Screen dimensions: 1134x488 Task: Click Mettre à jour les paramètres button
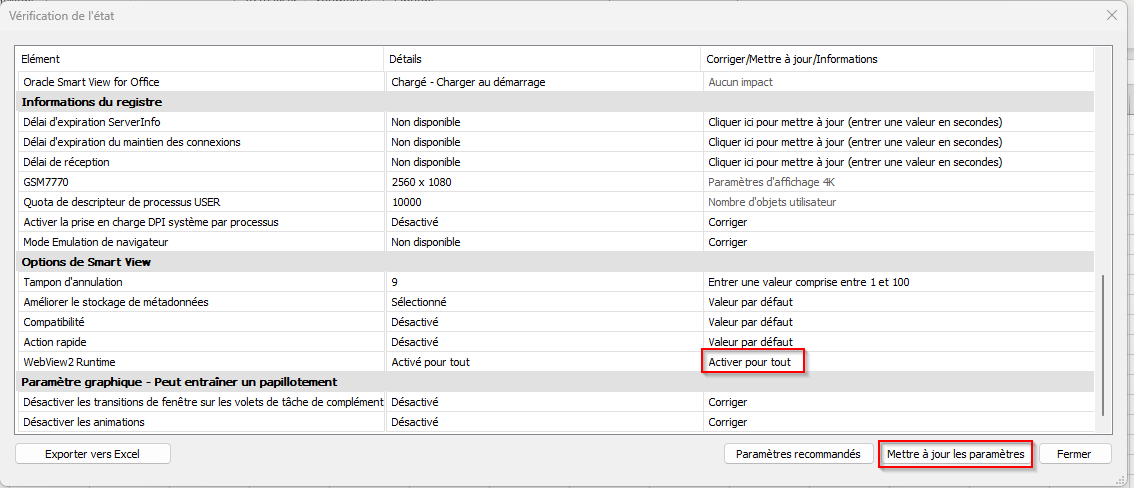pyautogui.click(x=955, y=454)
